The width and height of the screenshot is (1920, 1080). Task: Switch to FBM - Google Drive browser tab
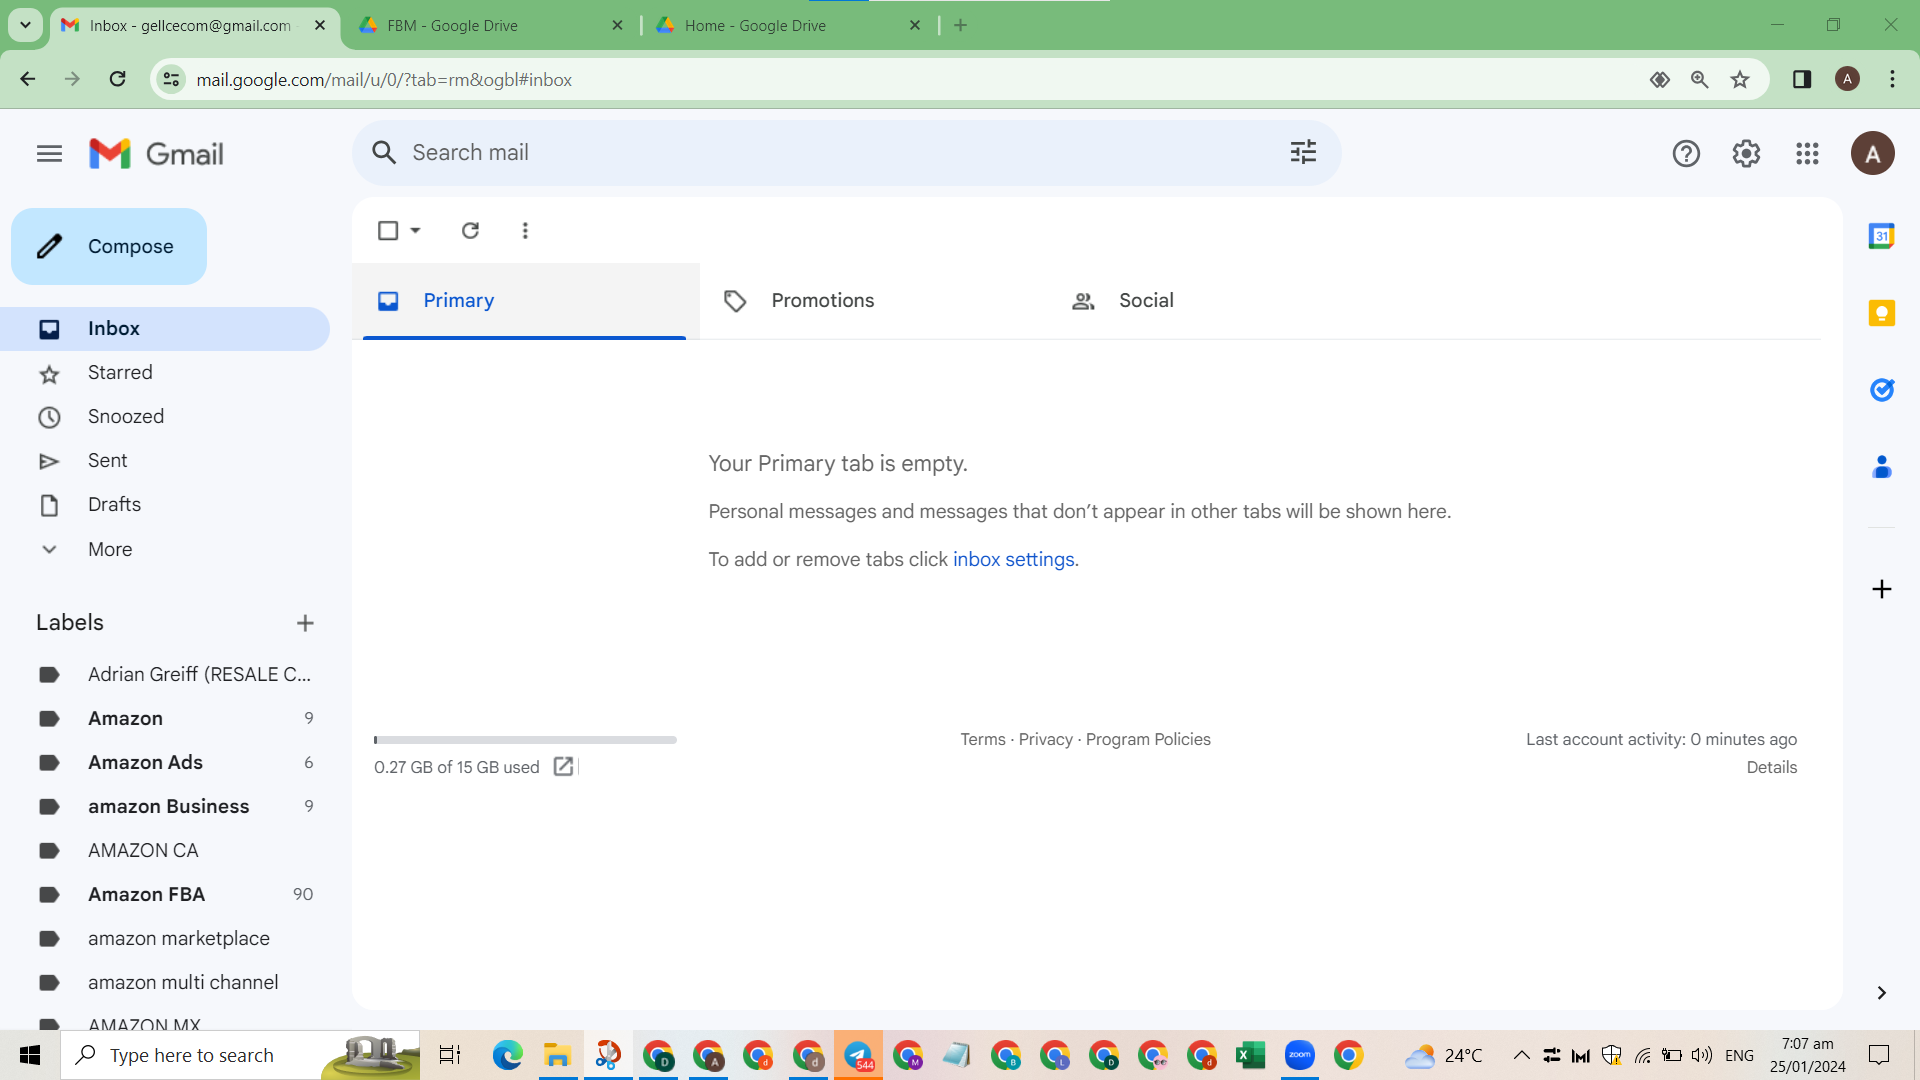click(x=490, y=26)
